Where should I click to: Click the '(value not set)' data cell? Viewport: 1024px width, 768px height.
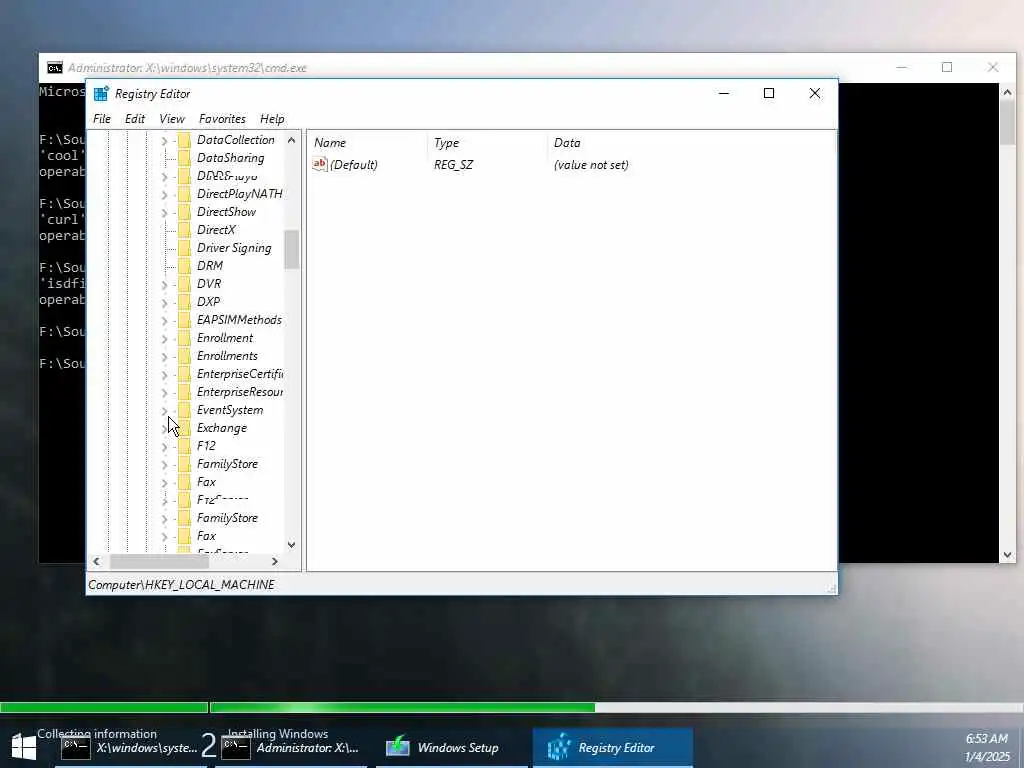(x=591, y=165)
